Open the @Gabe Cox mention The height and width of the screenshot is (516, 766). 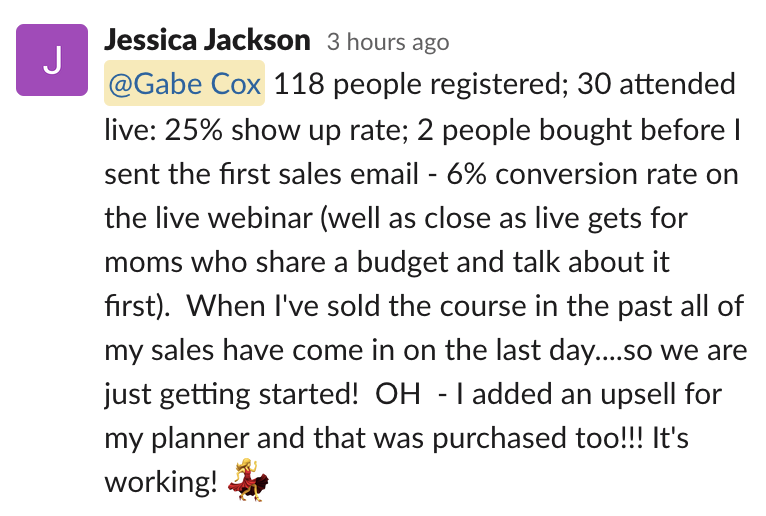[x=184, y=83]
